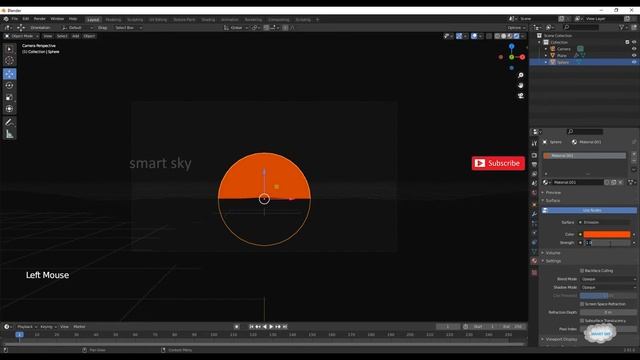Click the outliner search field
The image size is (640, 360).
click(x=581, y=27)
